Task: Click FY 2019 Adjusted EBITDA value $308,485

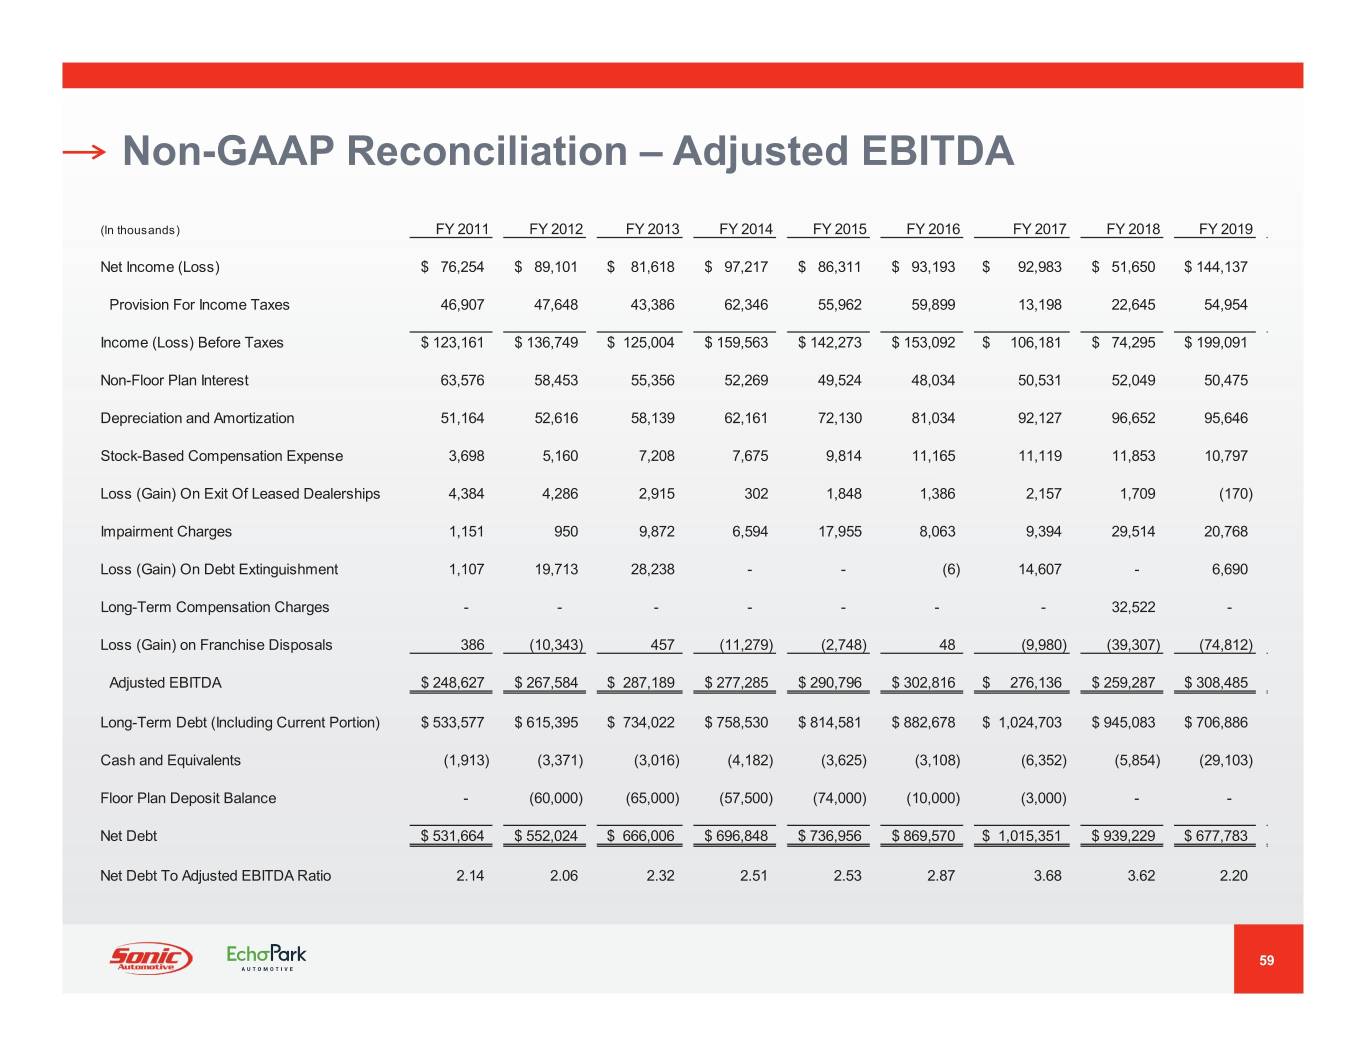Action: click(x=1216, y=683)
